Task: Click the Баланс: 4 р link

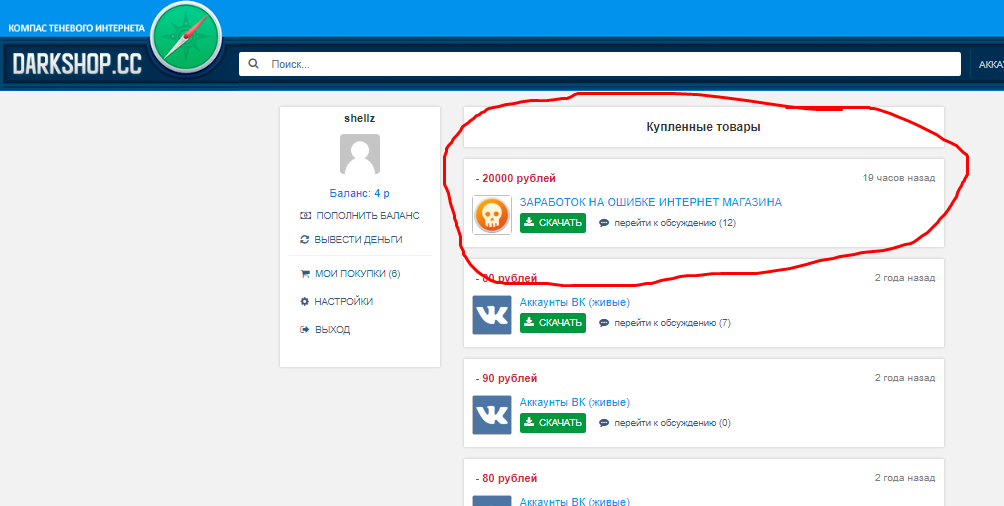Action: pyautogui.click(x=360, y=193)
